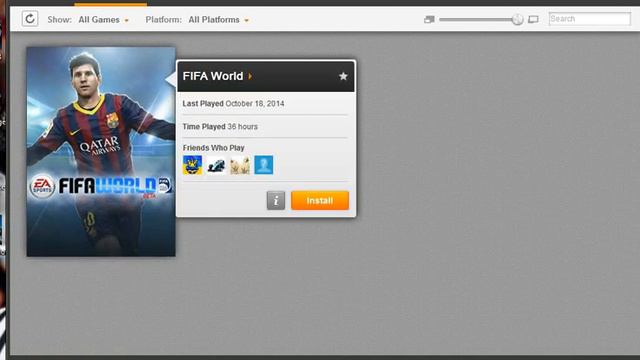The image size is (640, 360).
Task: Show FIFA World game info button
Action: tap(276, 200)
